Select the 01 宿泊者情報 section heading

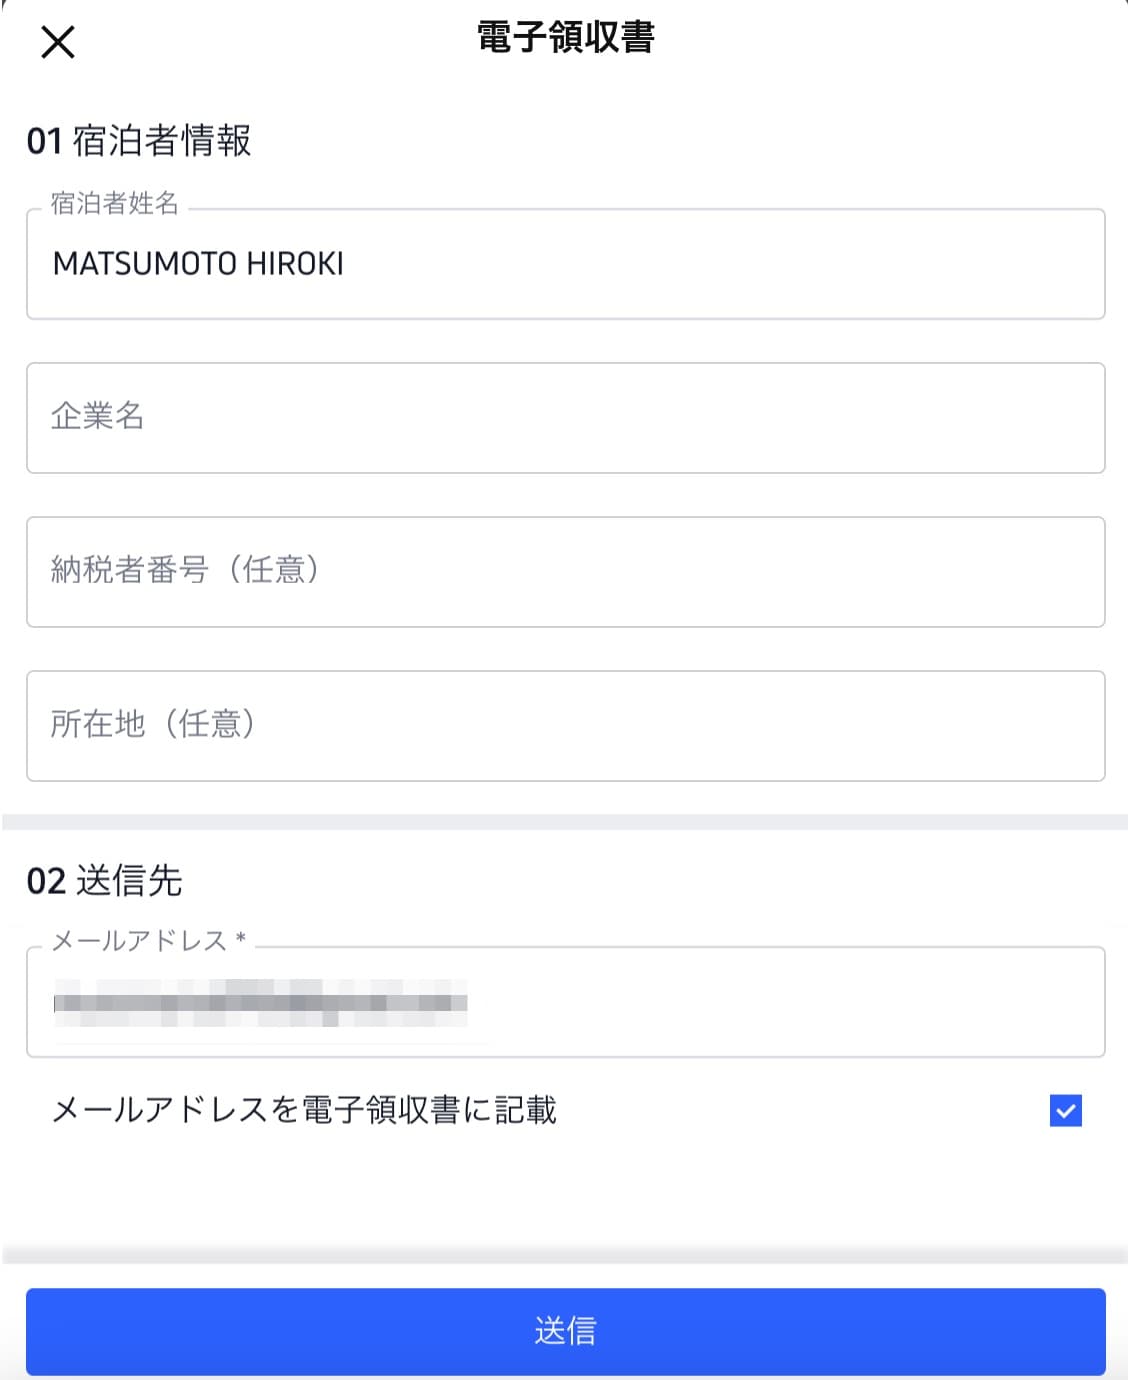pyautogui.click(x=139, y=141)
